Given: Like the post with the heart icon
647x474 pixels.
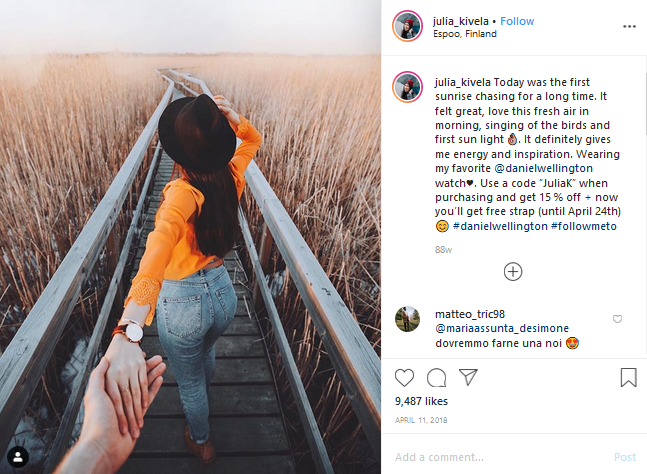Looking at the screenshot, I should click(404, 377).
